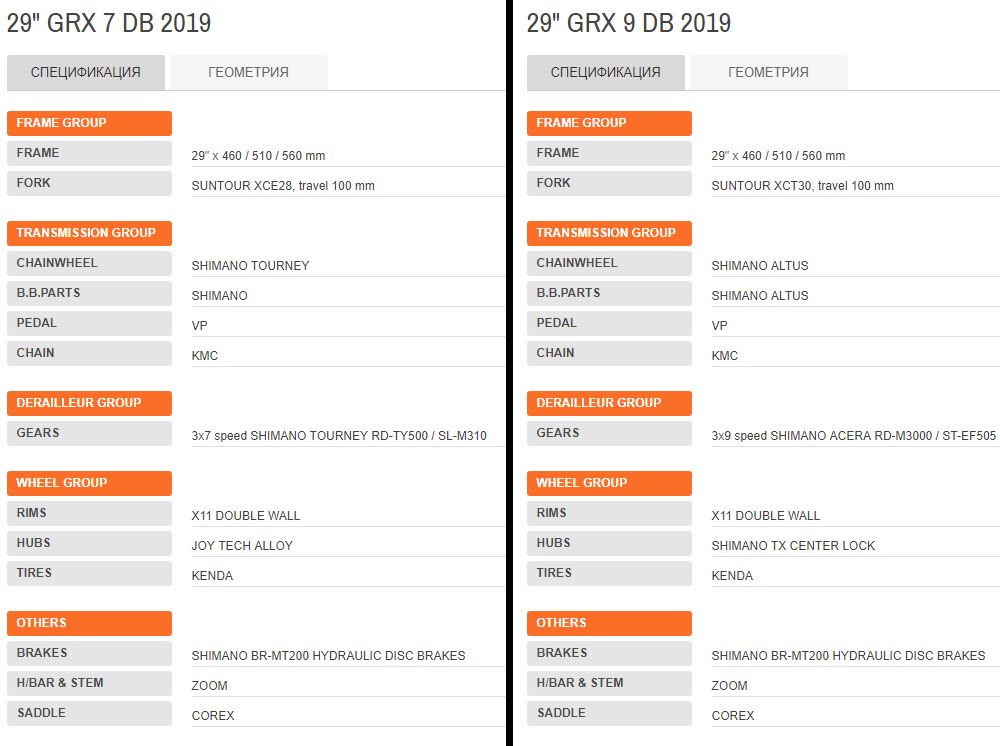Select 3x7 speed SHIMANO TOURNEY gears text
This screenshot has width=1000, height=746.
click(x=339, y=435)
